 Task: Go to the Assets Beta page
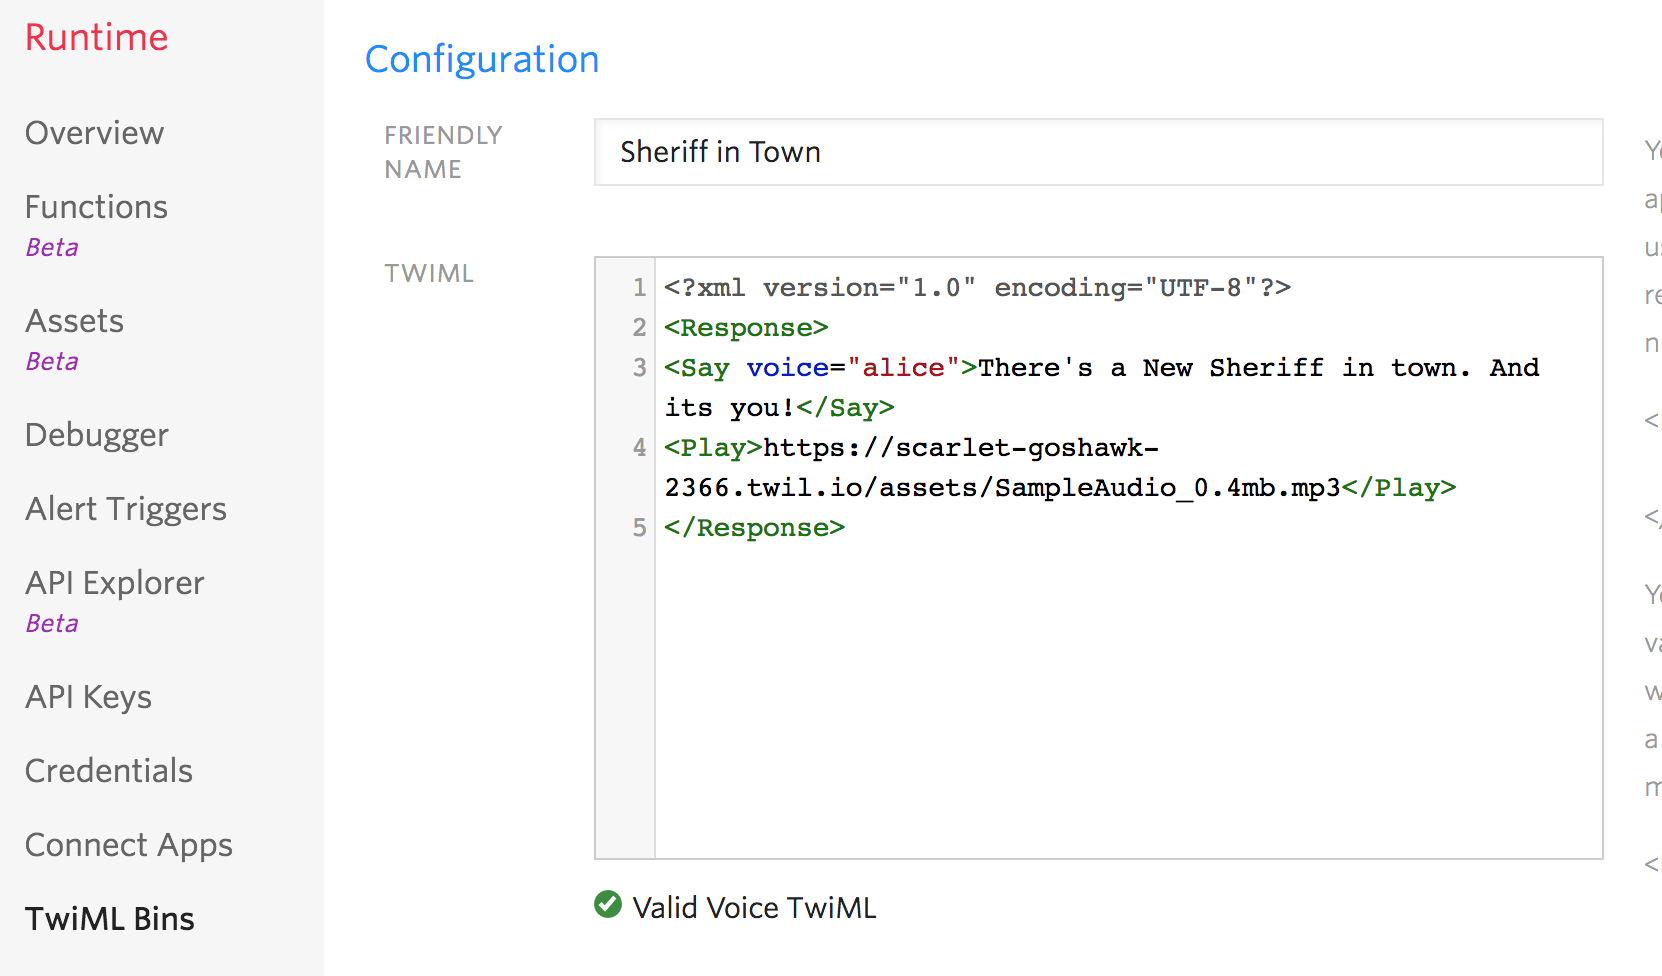pyautogui.click(x=74, y=321)
